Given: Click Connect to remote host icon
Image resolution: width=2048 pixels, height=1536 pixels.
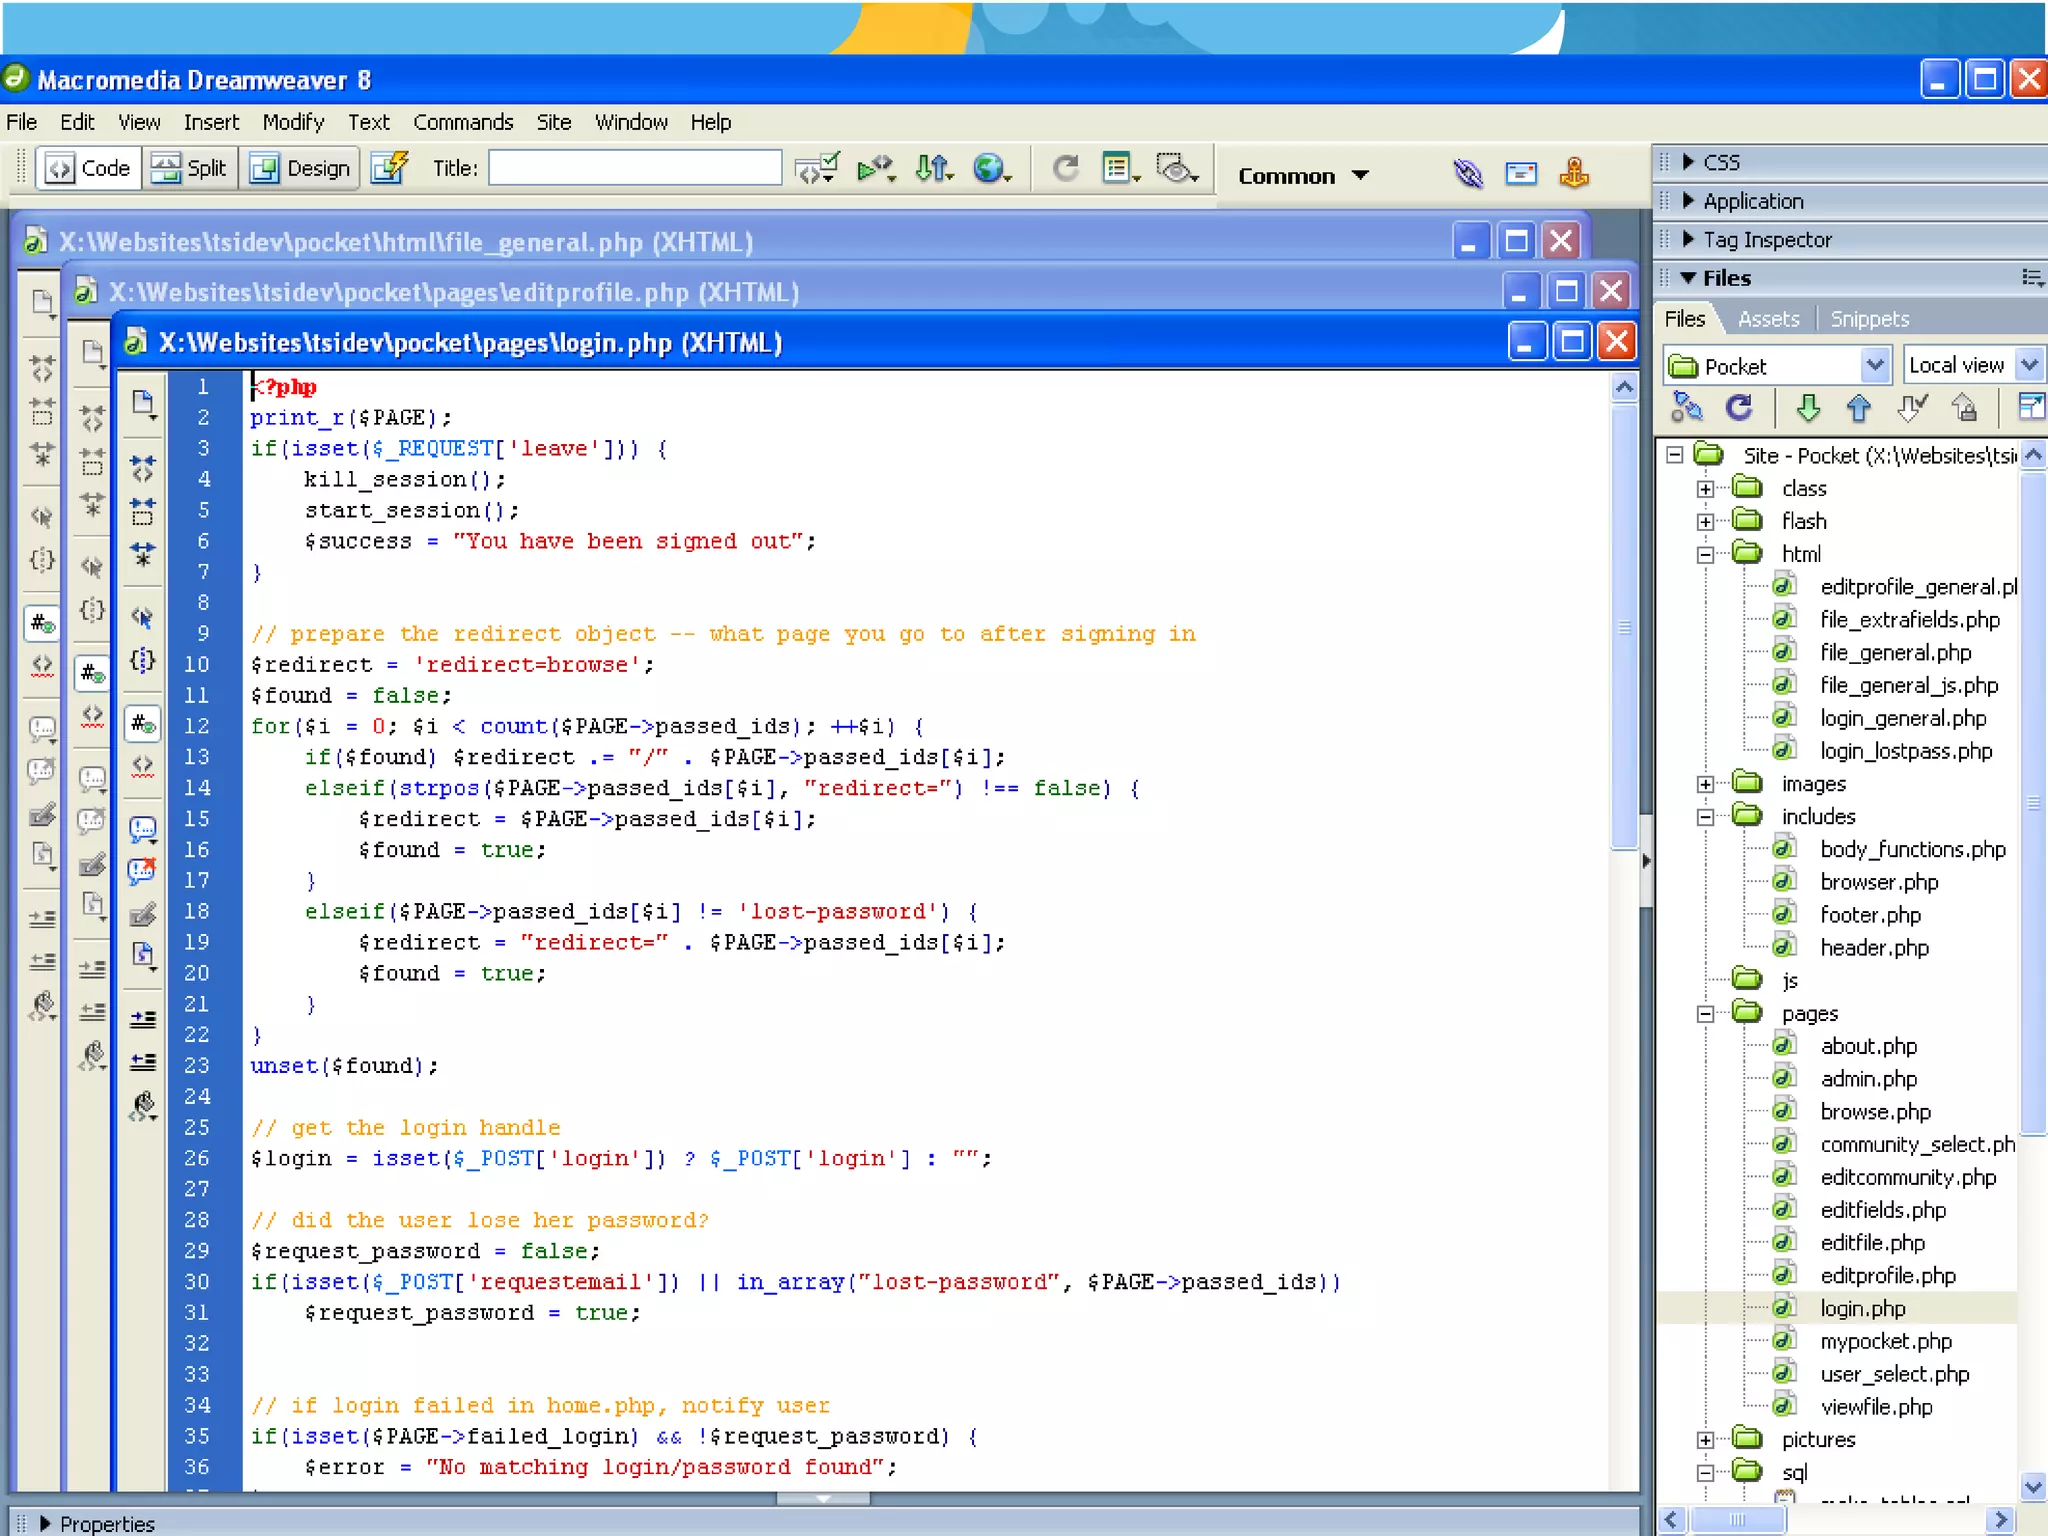Looking at the screenshot, I should [1686, 408].
